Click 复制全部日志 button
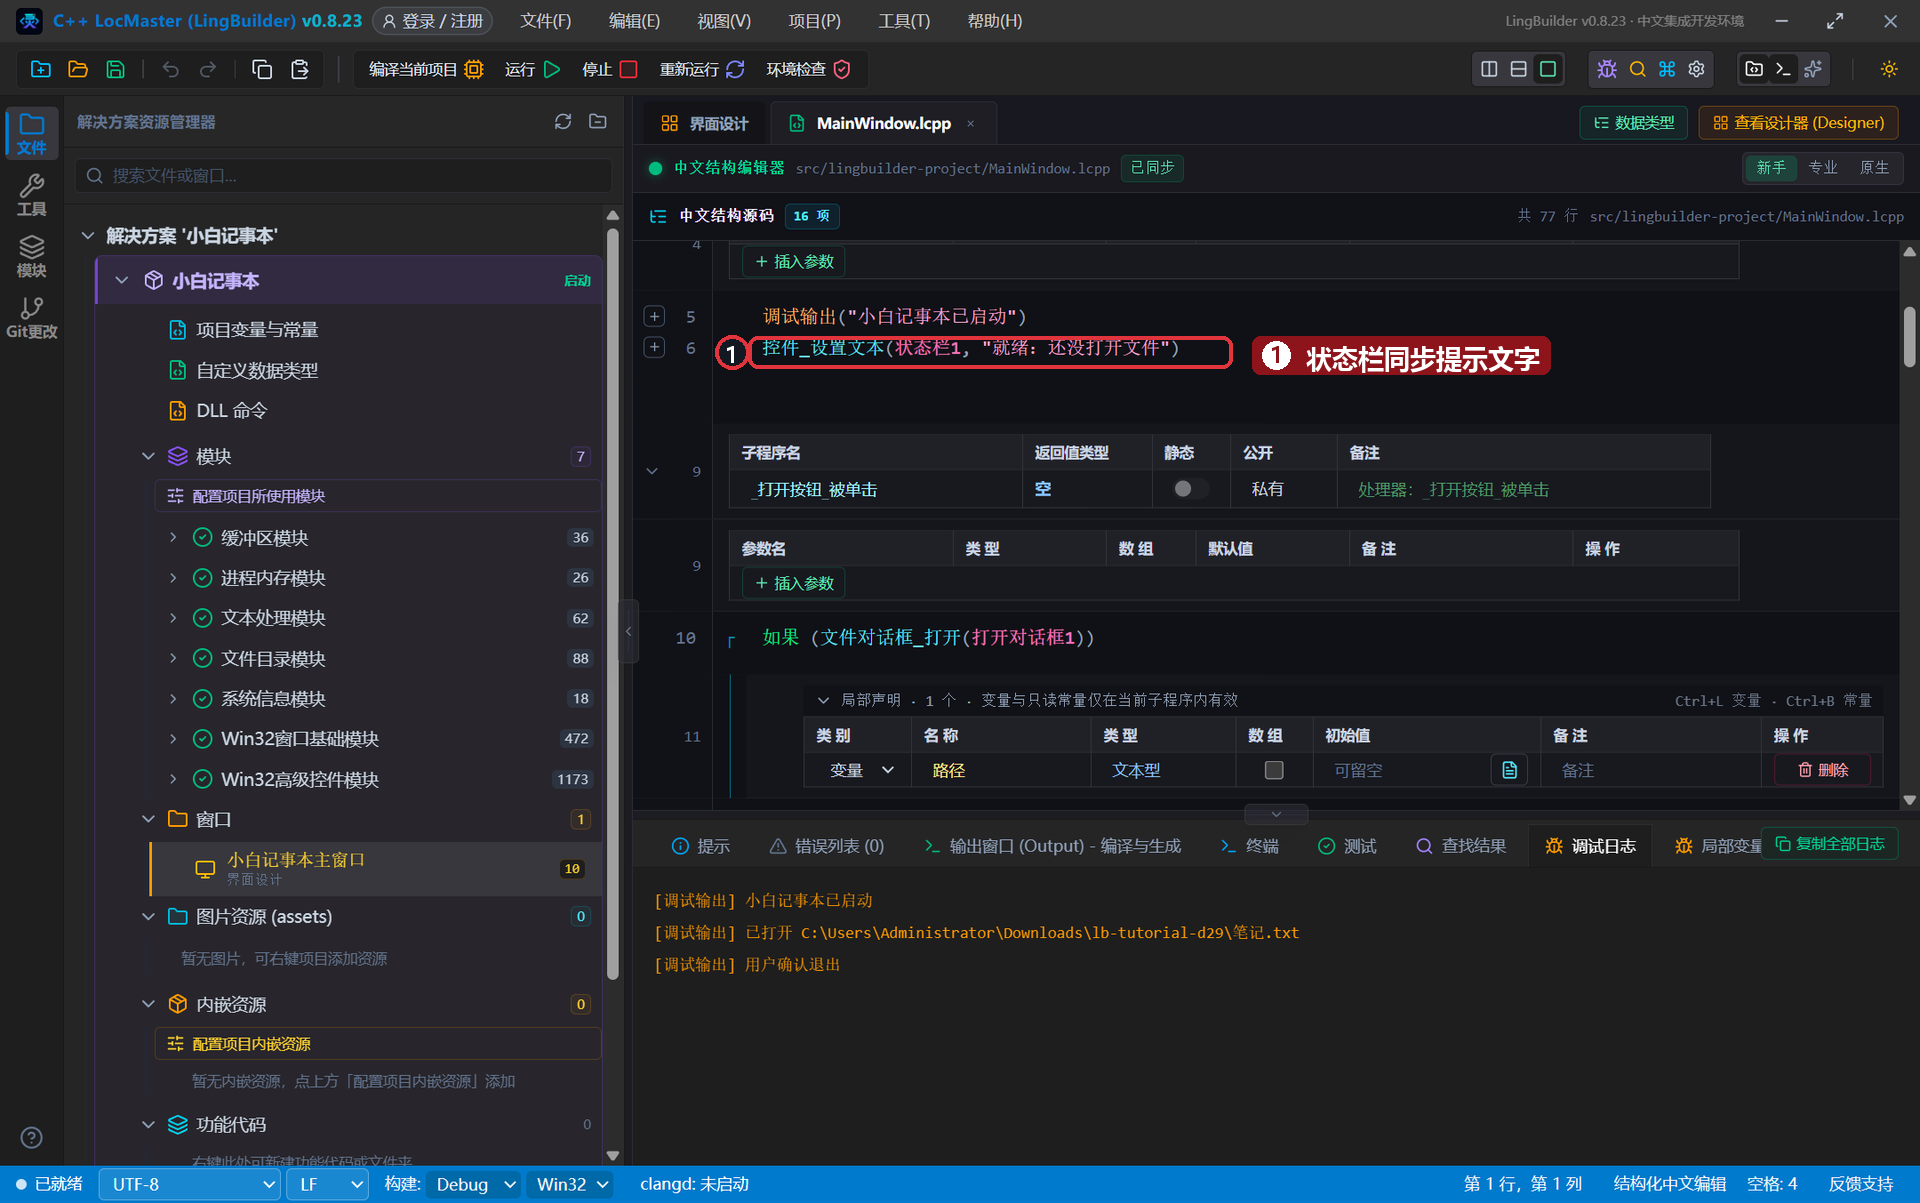Image resolution: width=1920 pixels, height=1203 pixels. tap(1830, 844)
